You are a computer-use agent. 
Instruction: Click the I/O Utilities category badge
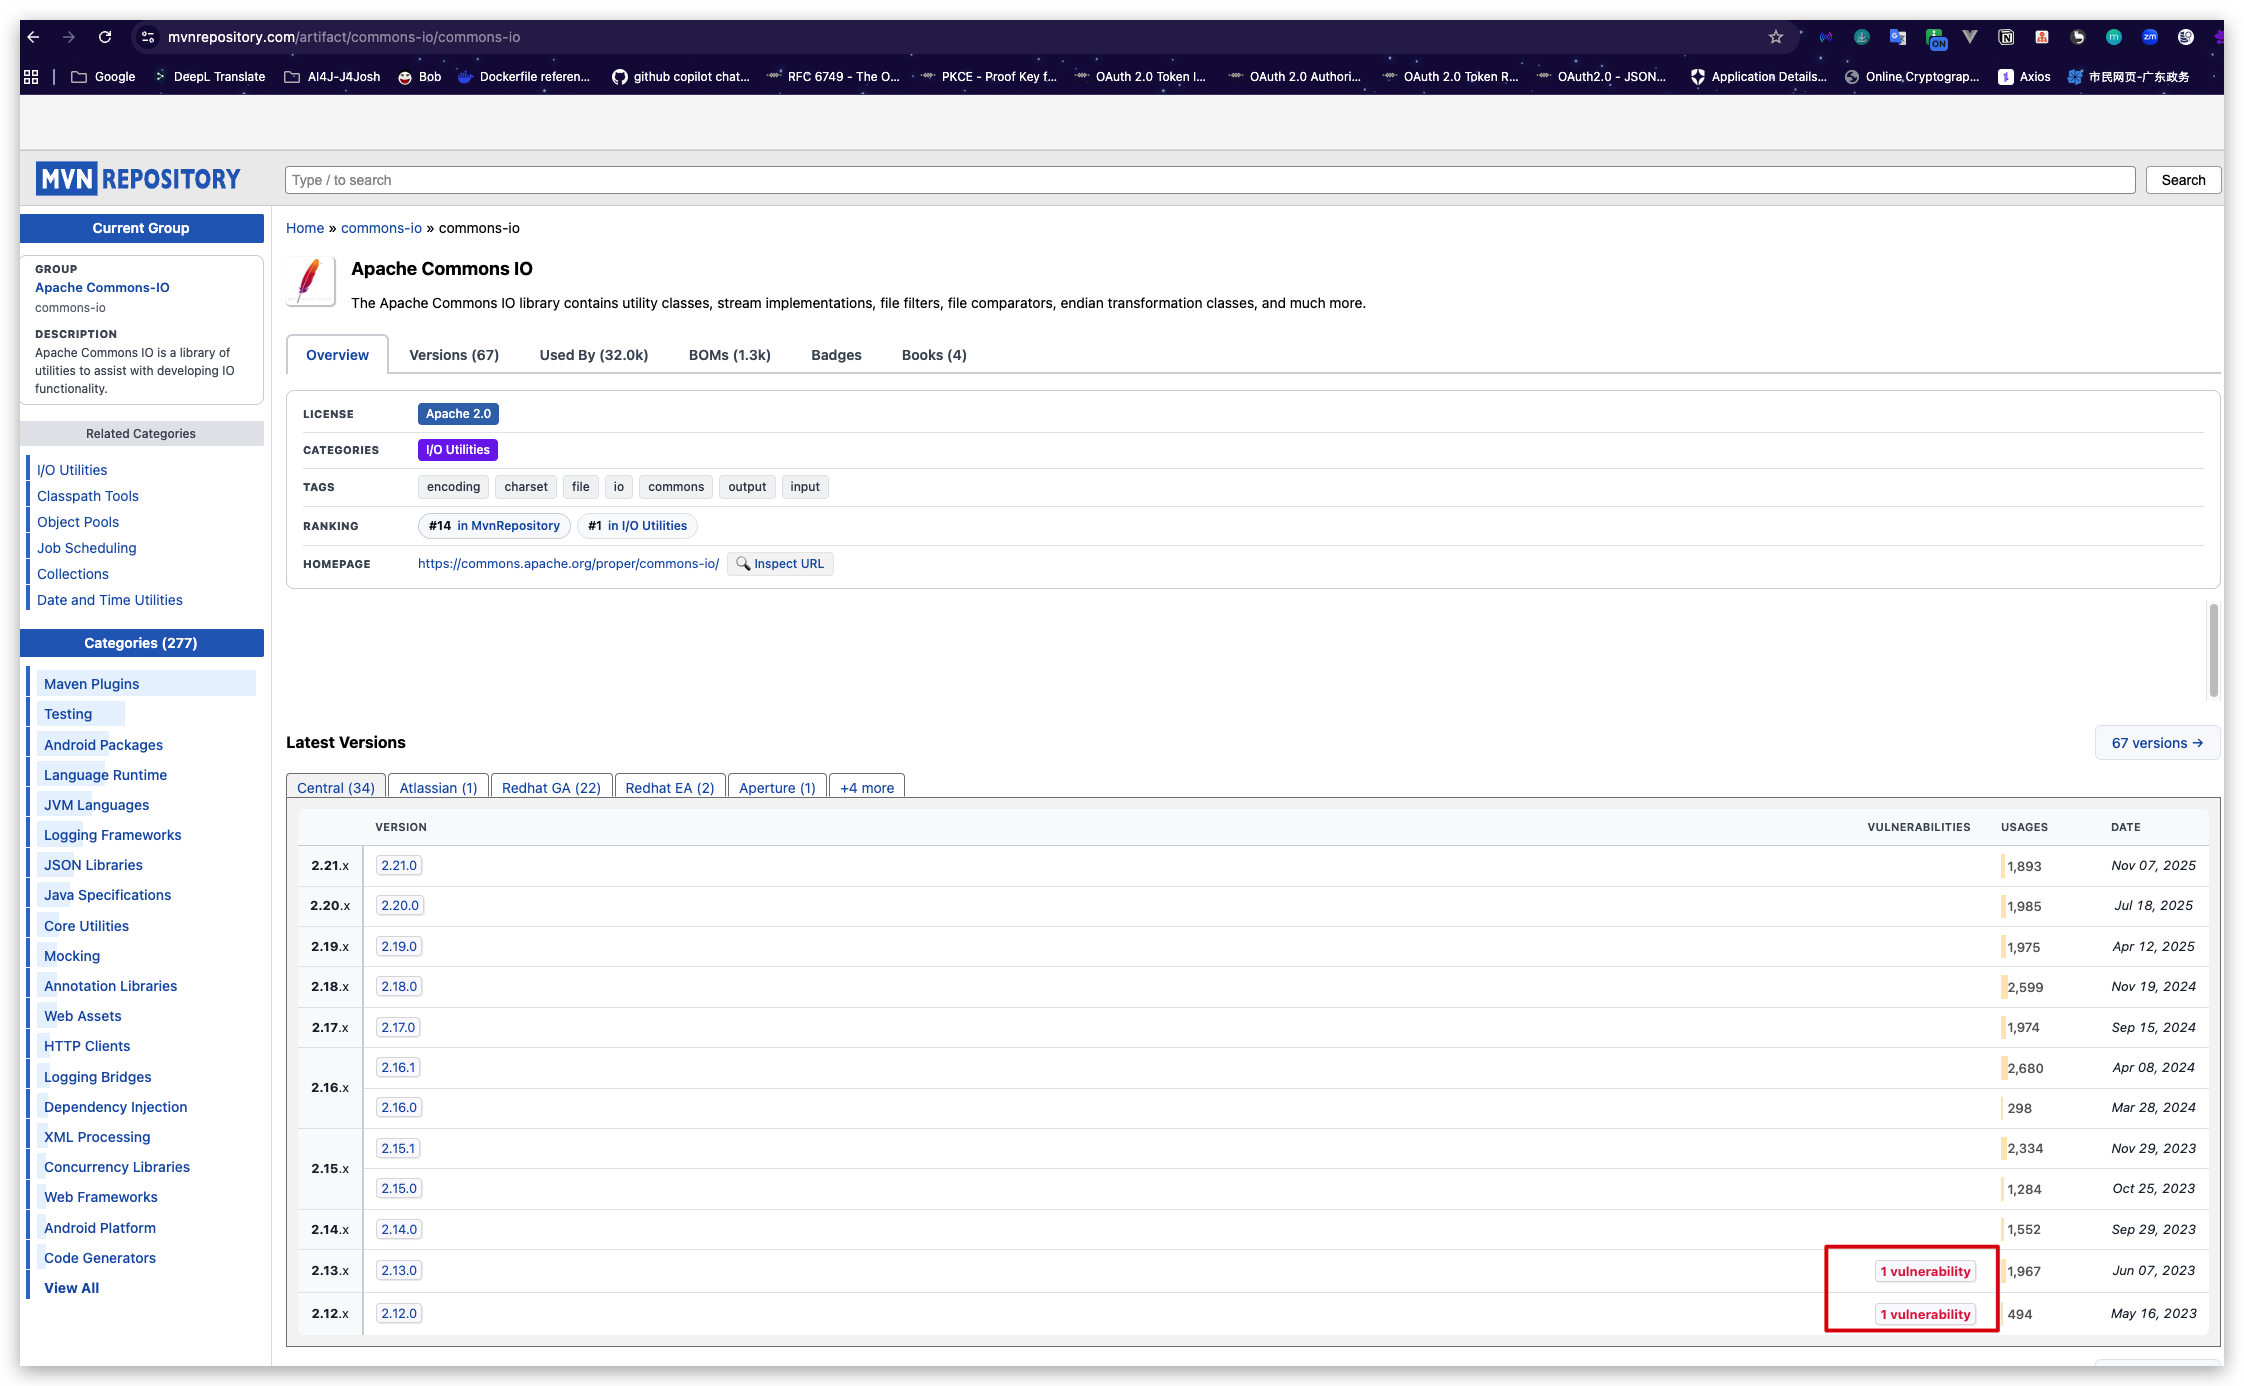click(x=458, y=450)
